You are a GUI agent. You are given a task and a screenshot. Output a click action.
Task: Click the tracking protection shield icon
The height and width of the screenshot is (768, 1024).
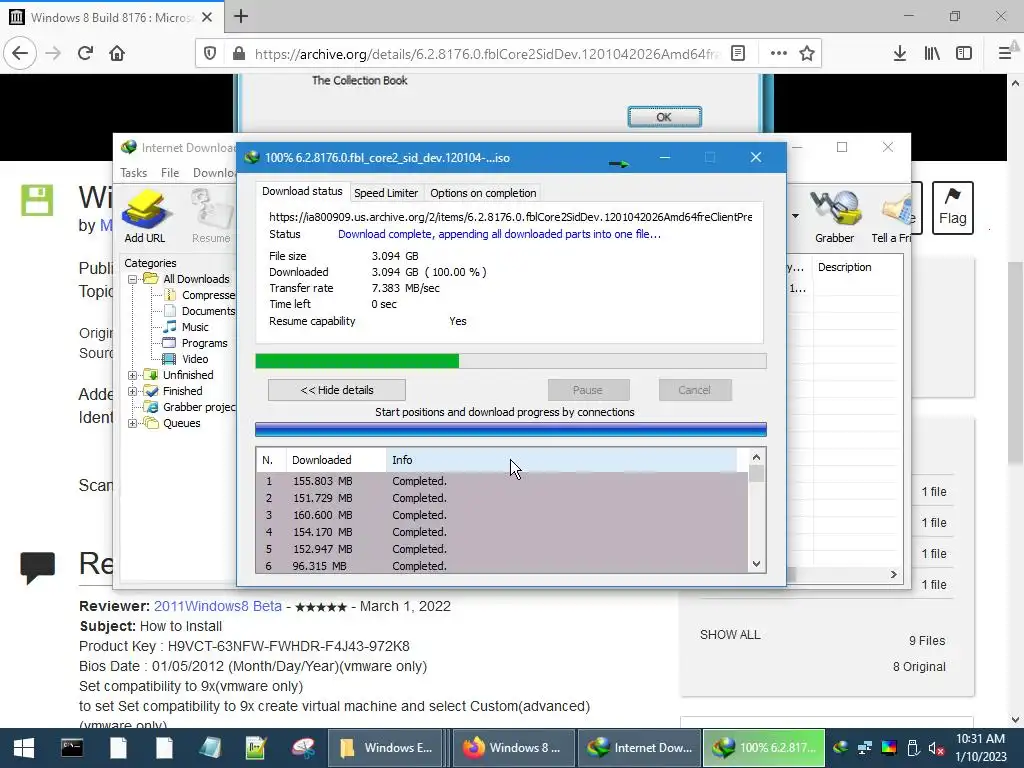pos(210,53)
